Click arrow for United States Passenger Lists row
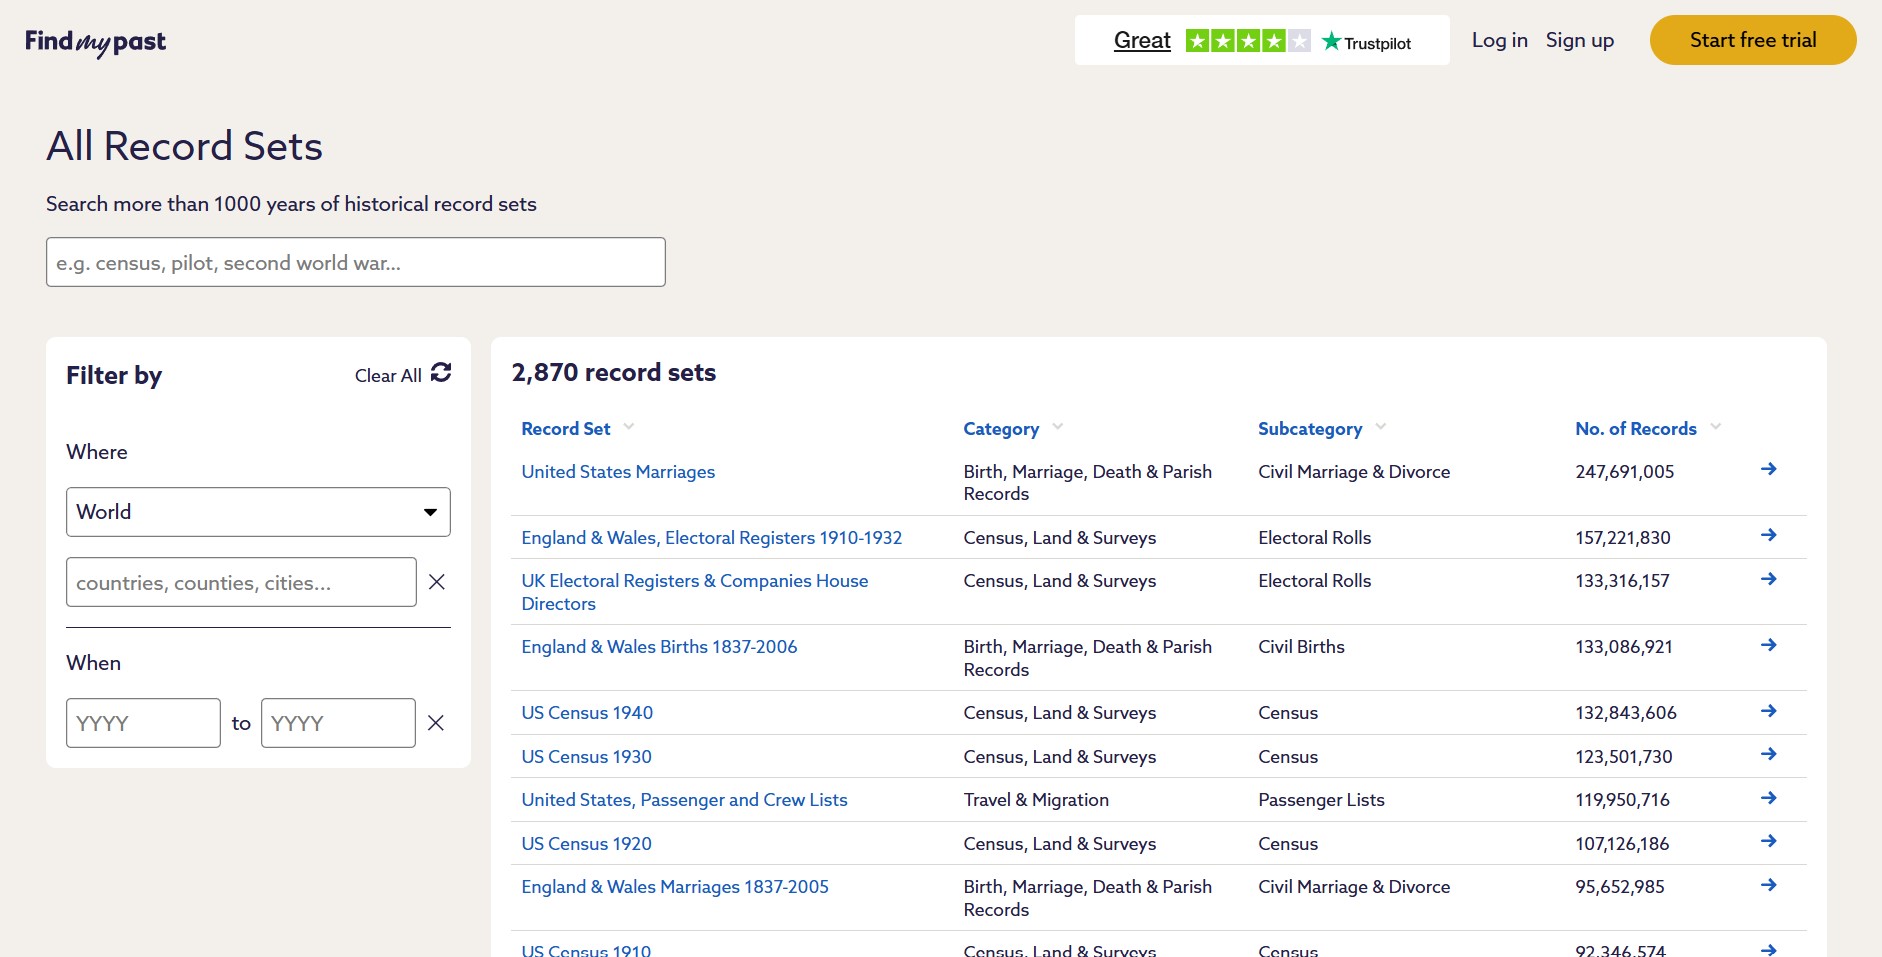The height and width of the screenshot is (957, 1882). coord(1768,798)
